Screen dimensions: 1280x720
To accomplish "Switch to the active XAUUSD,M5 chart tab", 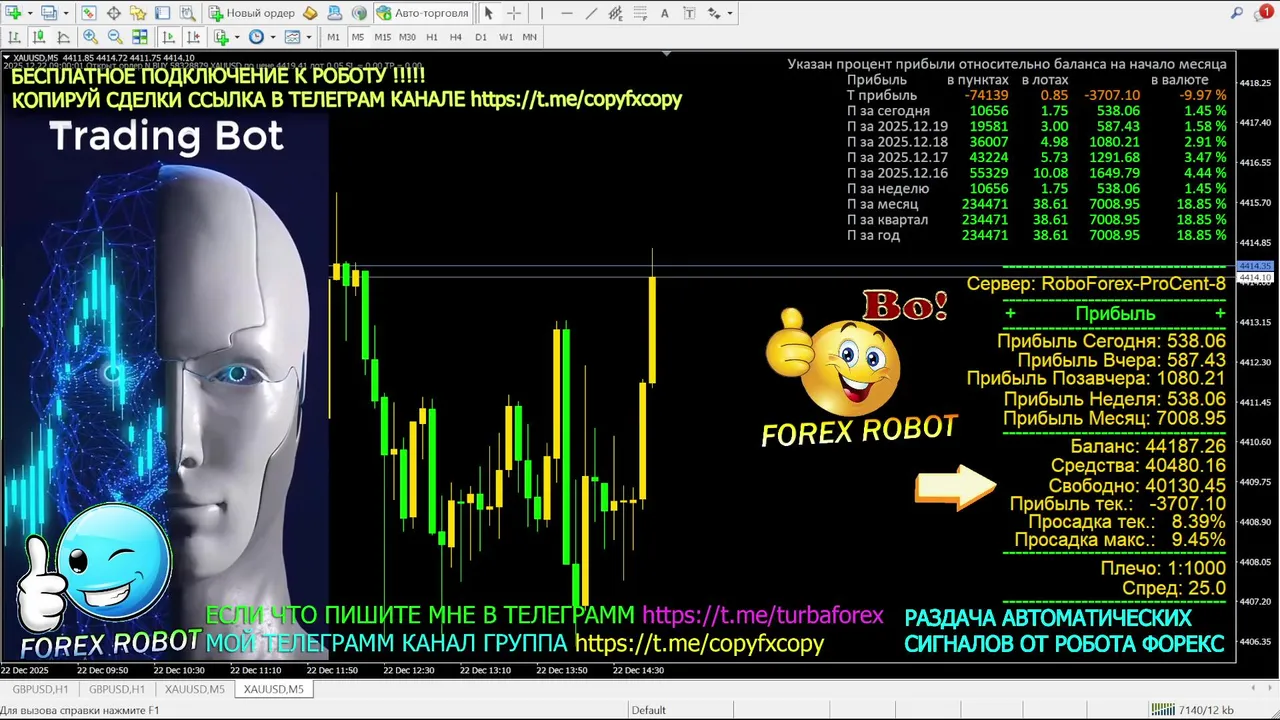I will (273, 689).
